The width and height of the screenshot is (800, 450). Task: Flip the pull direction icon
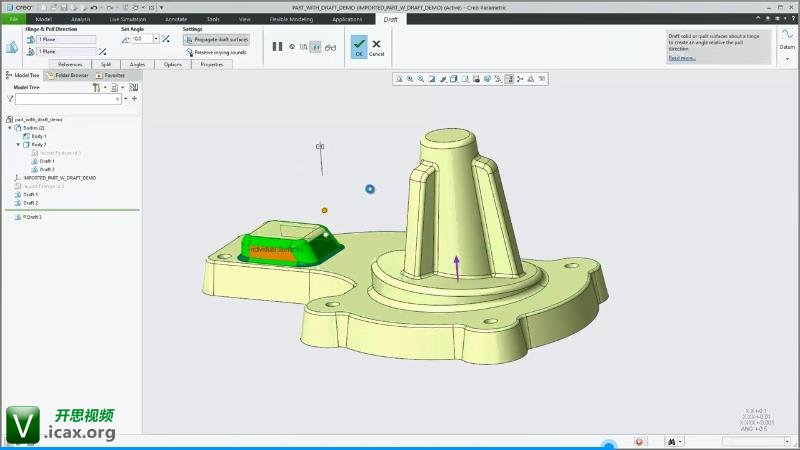coord(103,51)
